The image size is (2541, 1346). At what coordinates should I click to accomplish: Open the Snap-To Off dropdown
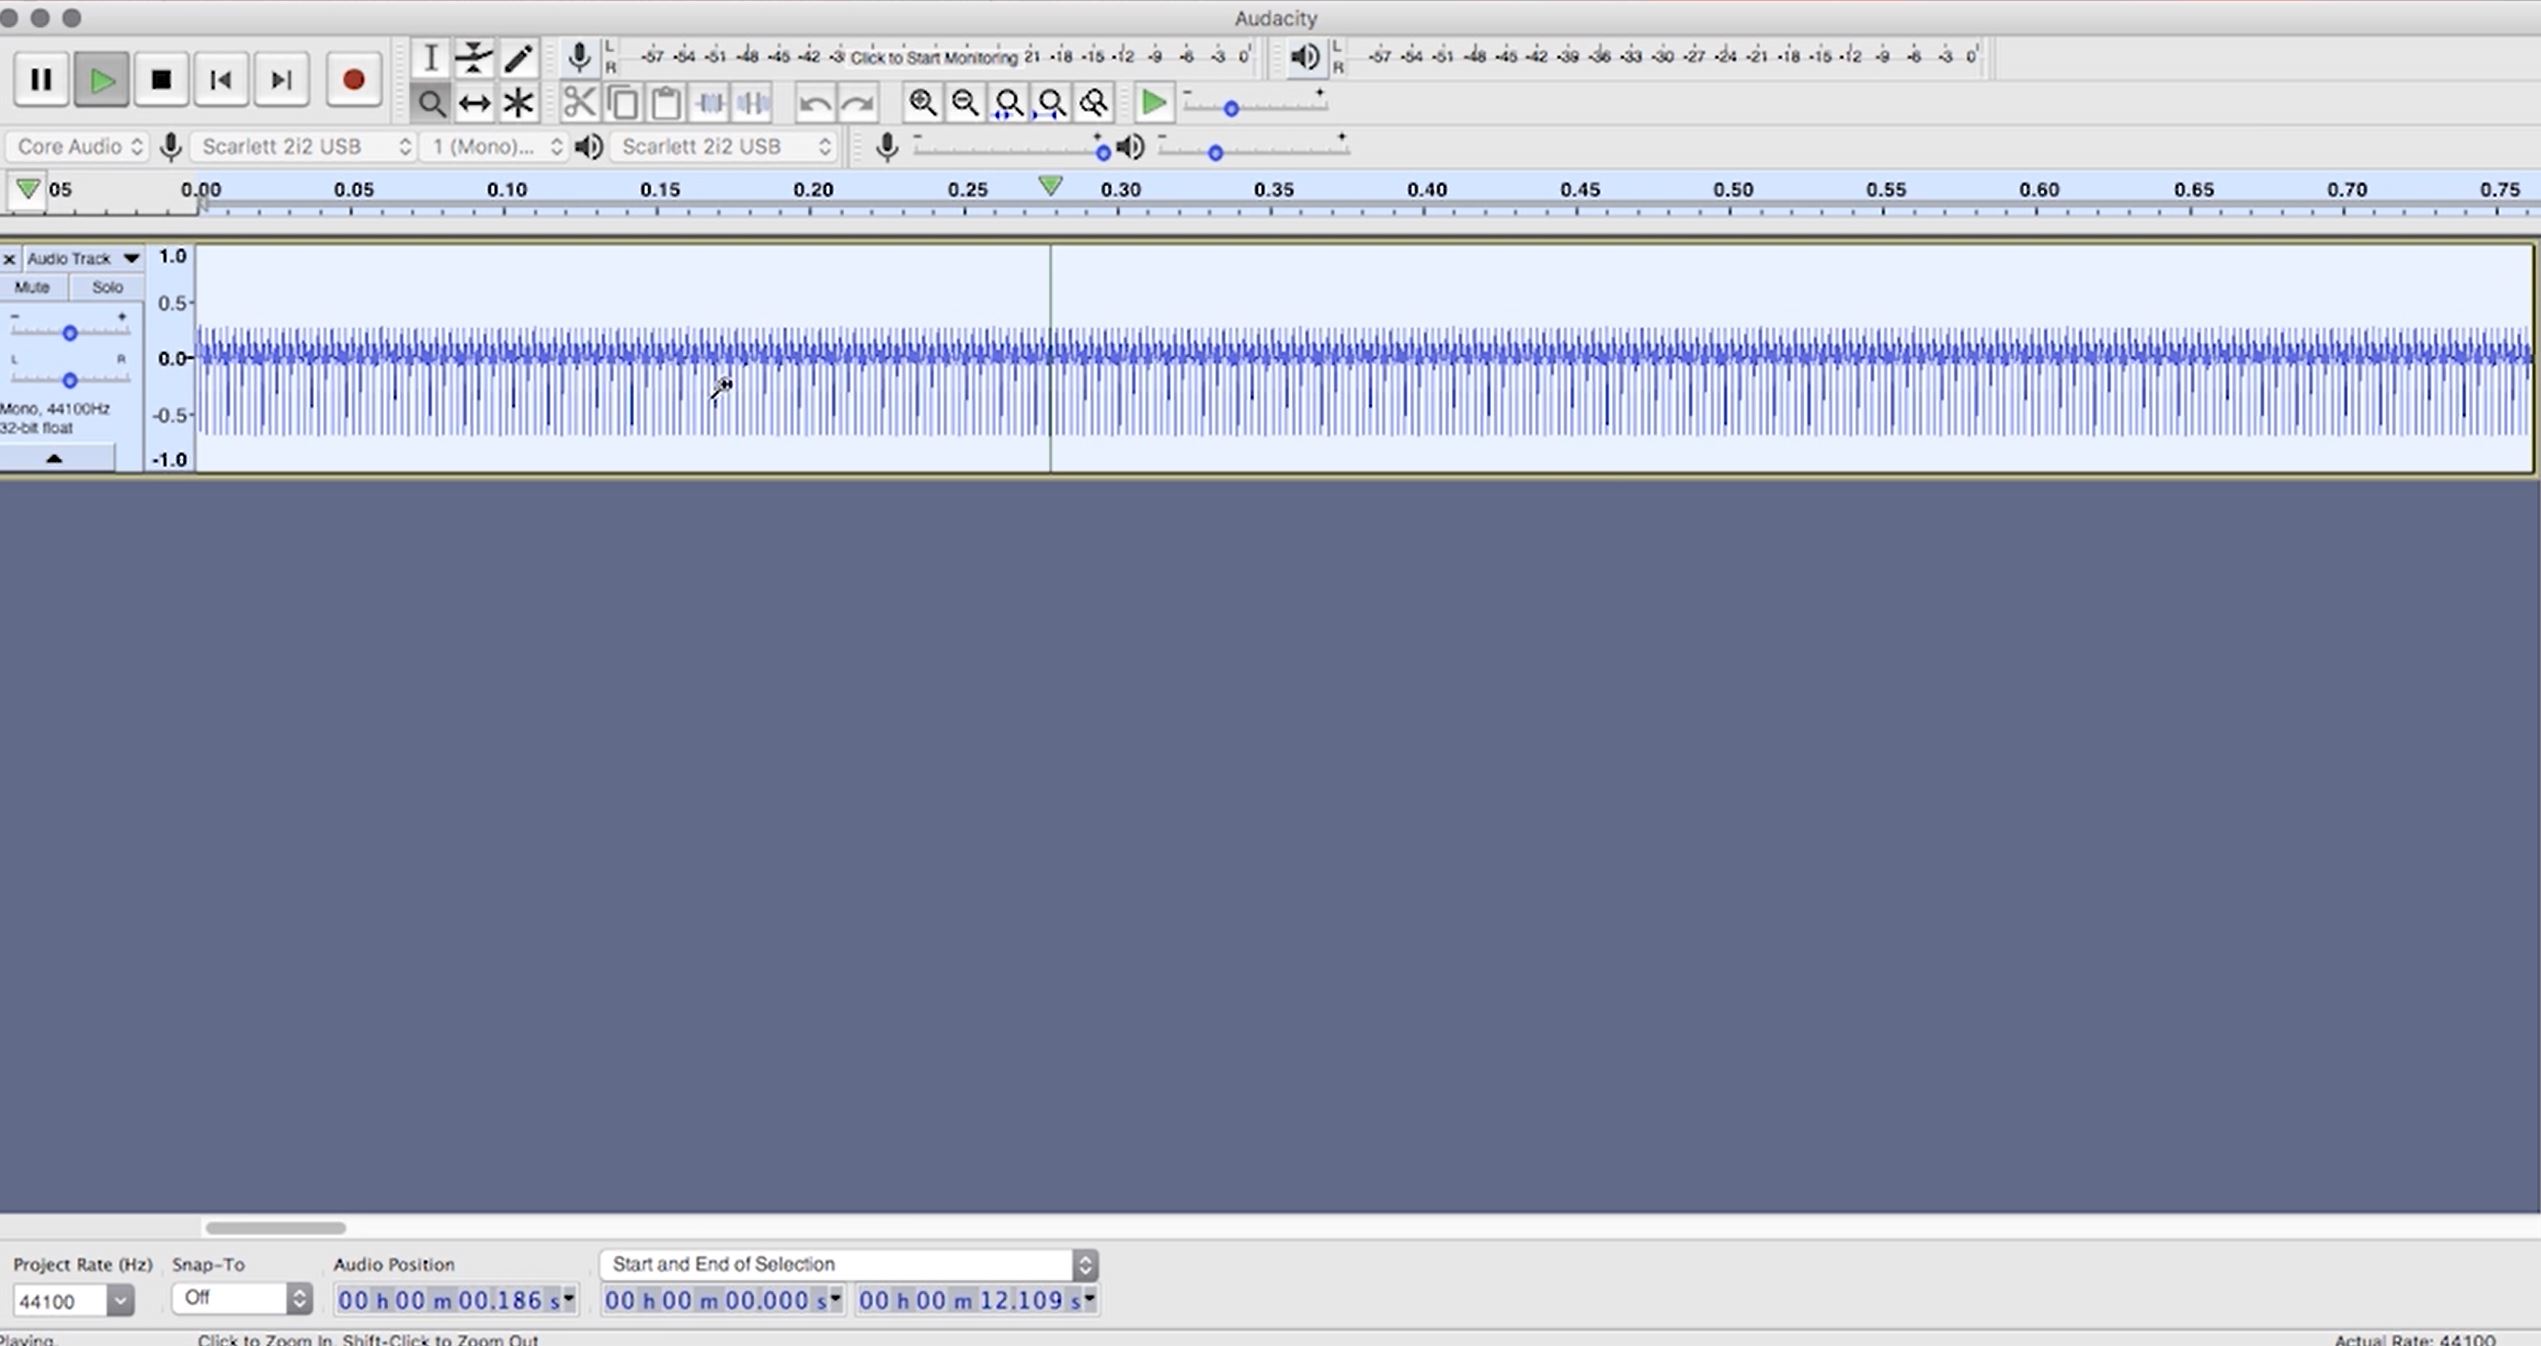click(241, 1298)
